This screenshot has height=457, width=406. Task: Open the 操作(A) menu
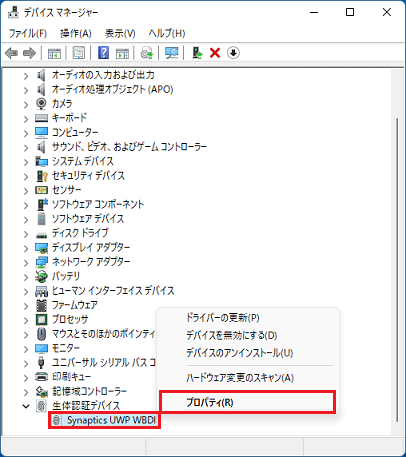point(76,33)
